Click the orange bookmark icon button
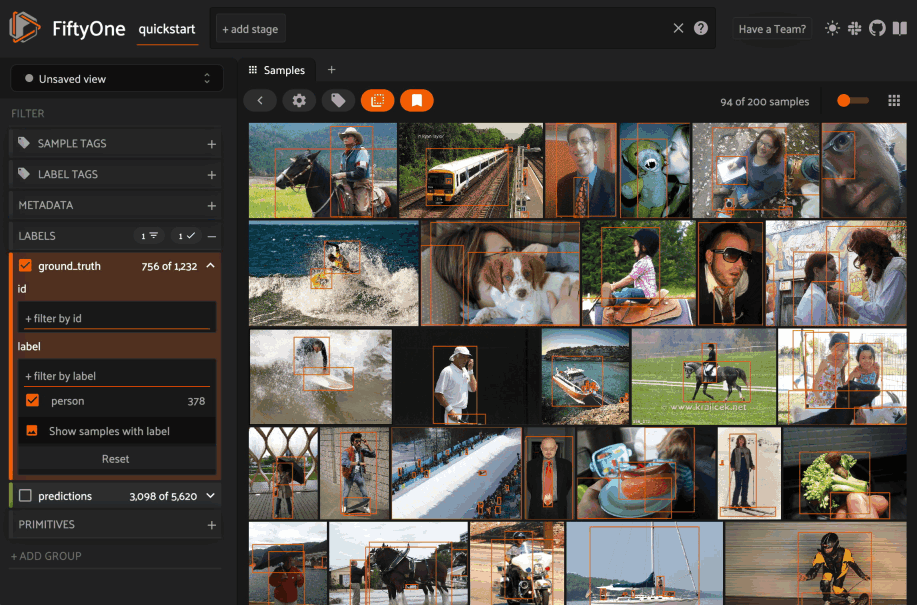Image resolution: width=917 pixels, height=605 pixels. (x=416, y=100)
